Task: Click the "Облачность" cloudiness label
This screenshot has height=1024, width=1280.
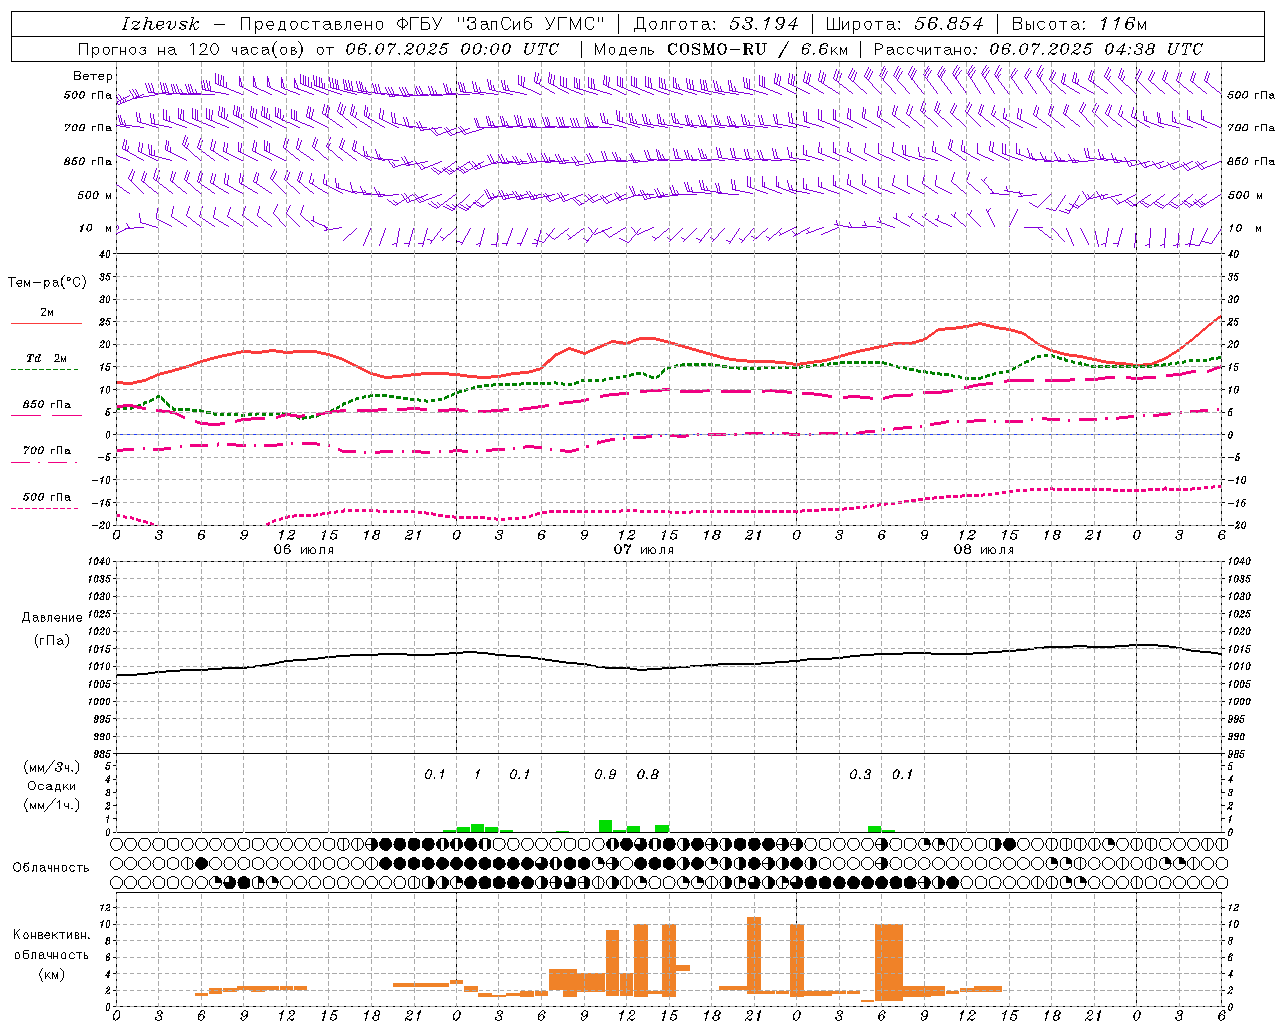Action: (51, 867)
